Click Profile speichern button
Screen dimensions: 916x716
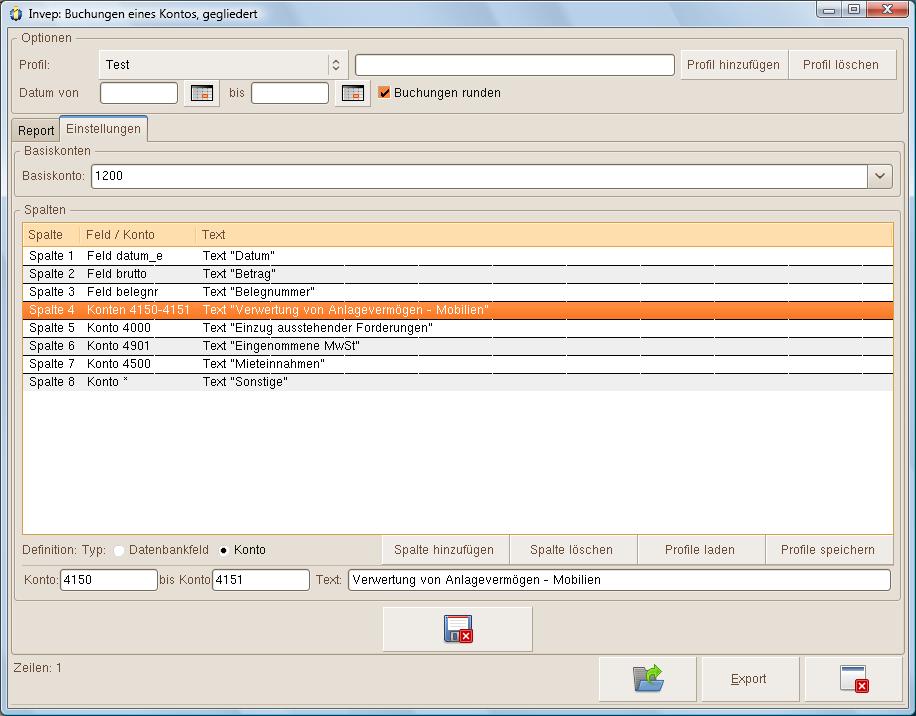pos(828,550)
